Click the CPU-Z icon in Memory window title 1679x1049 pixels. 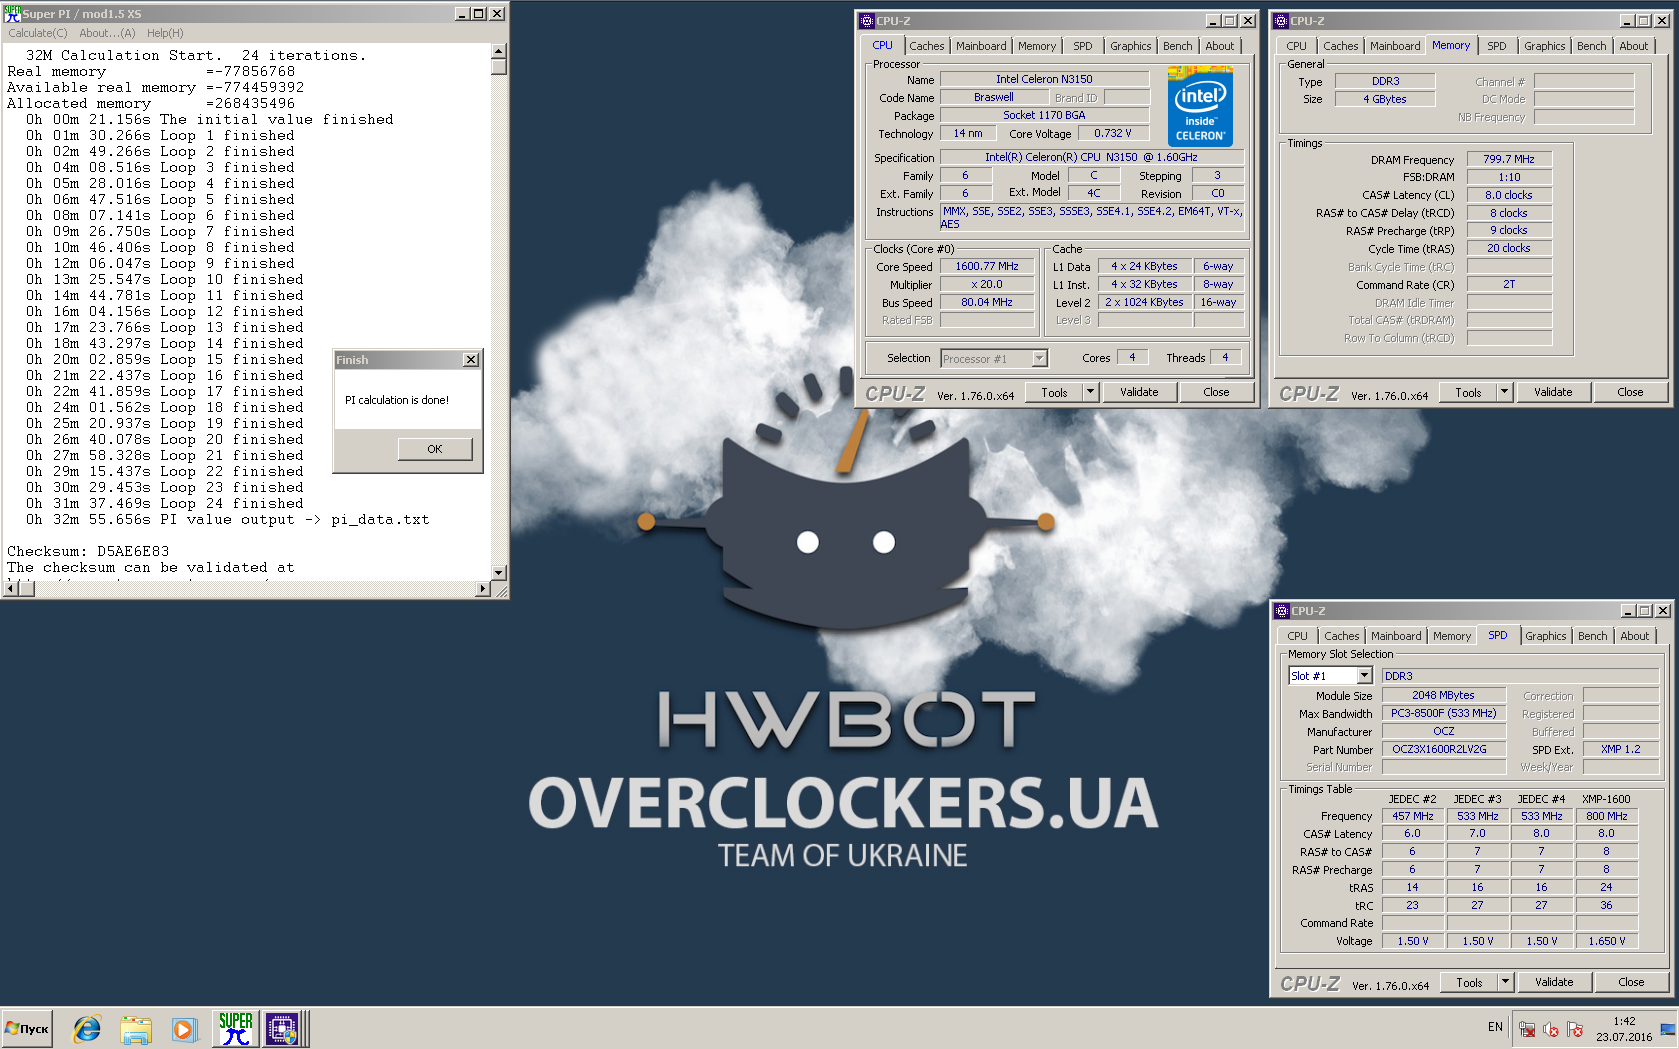(x=1281, y=21)
